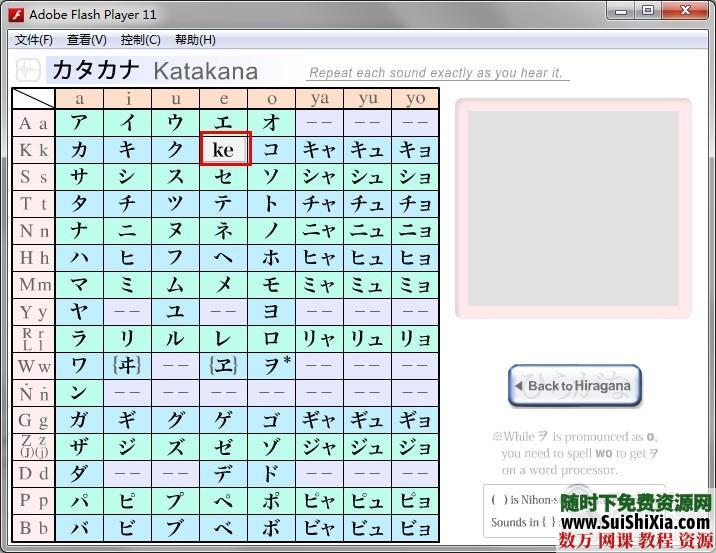This screenshot has height=553, width=716.
Task: Click the Flash Player icon in the title bar
Action: (x=15, y=14)
